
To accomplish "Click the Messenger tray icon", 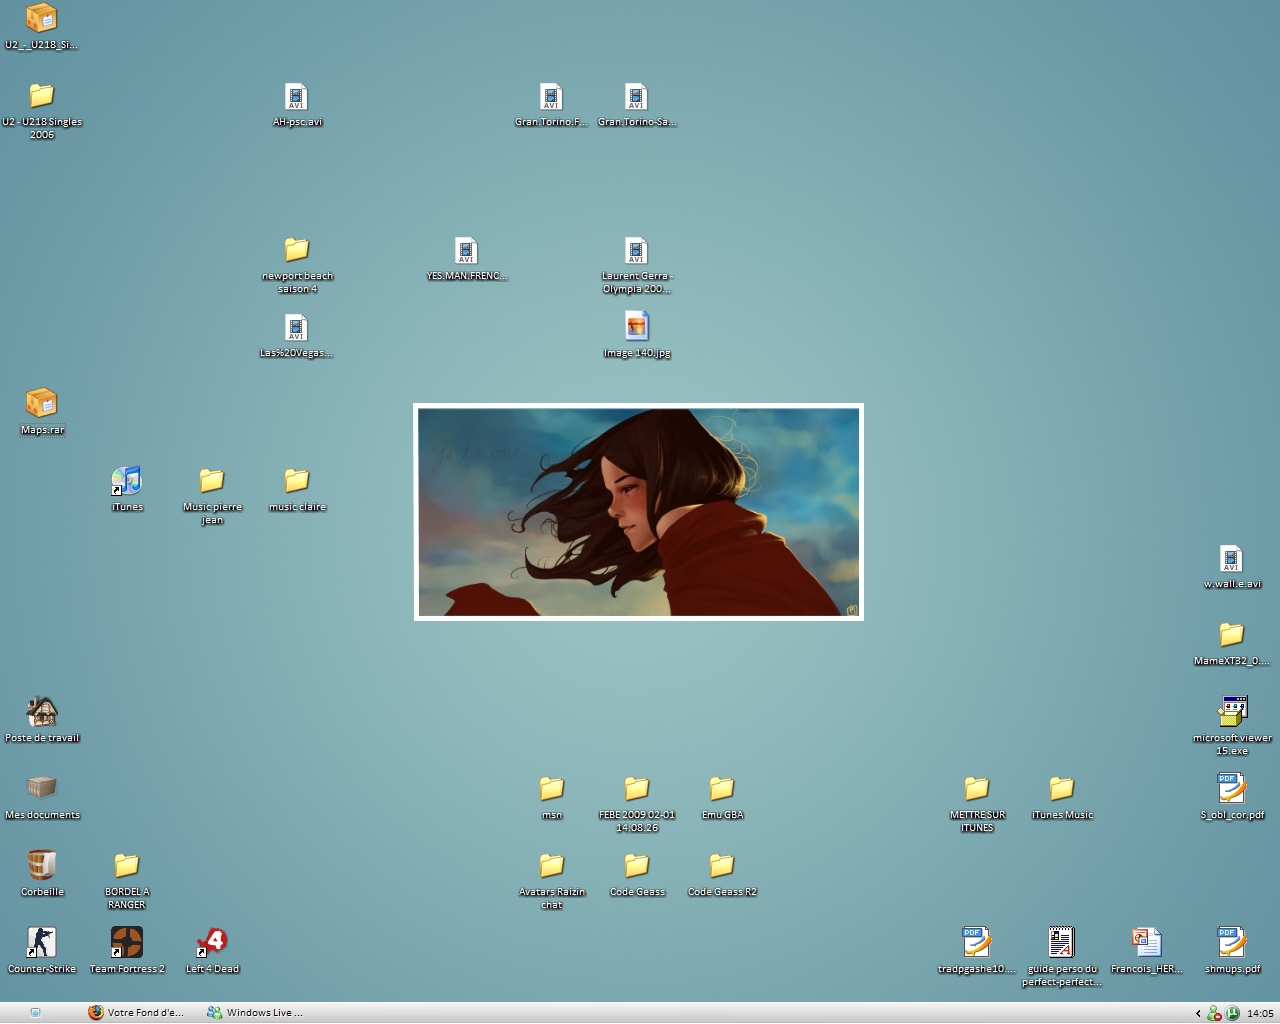I will coord(1214,1013).
